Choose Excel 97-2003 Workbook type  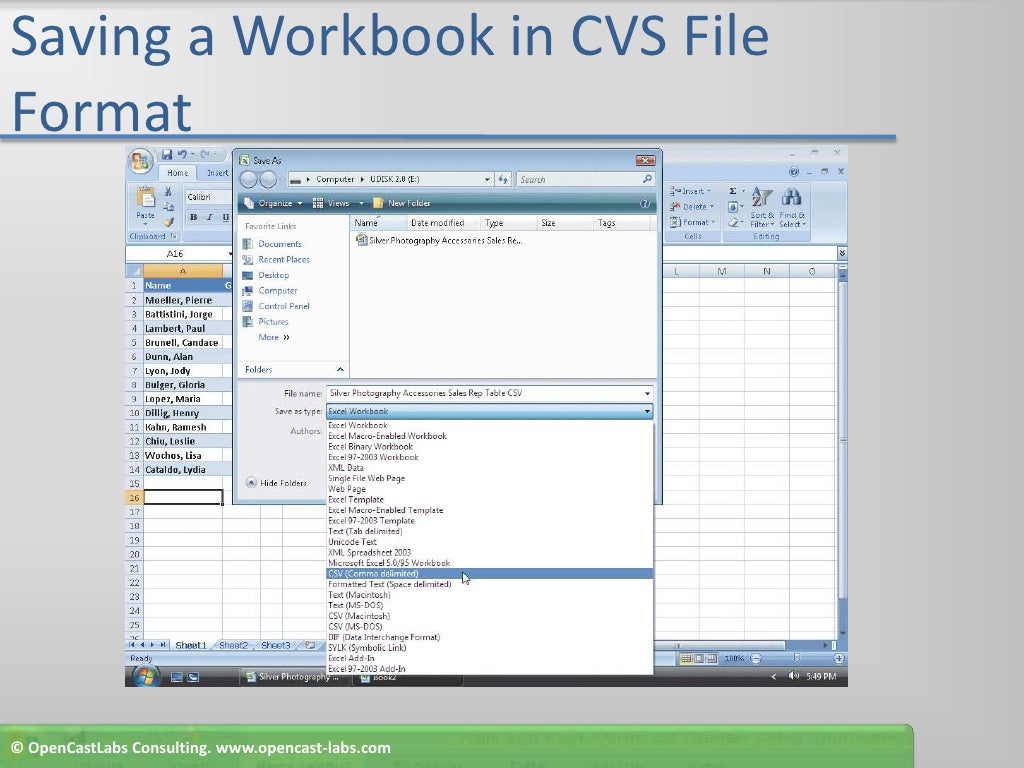coord(489,457)
